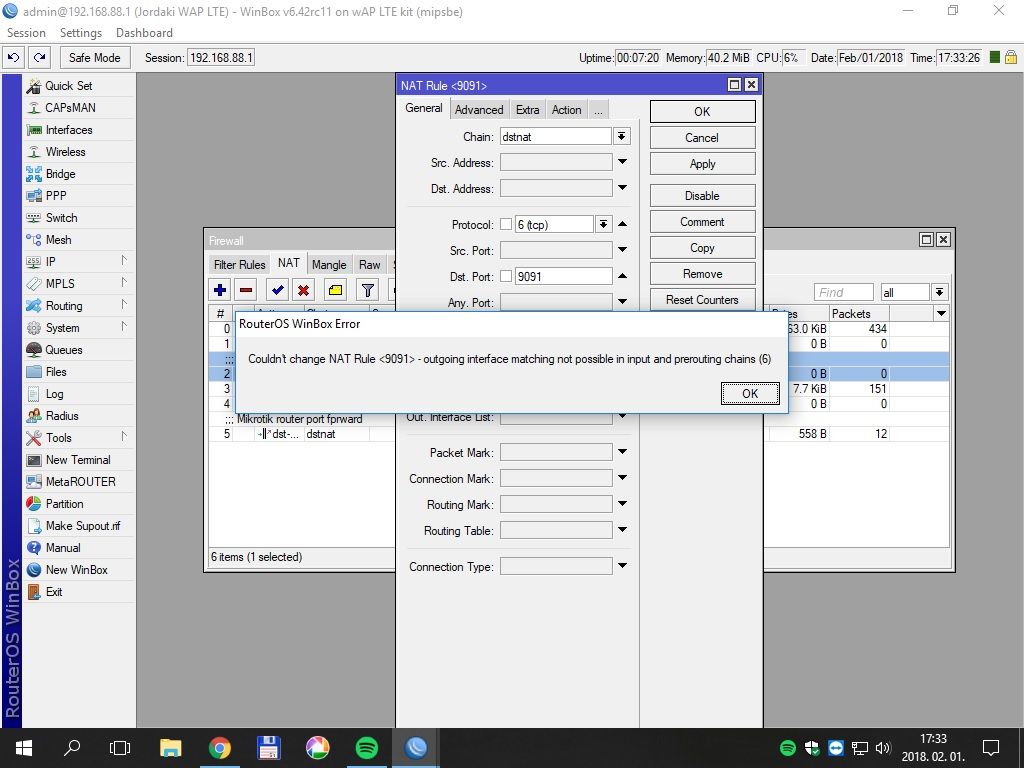Expand the Packet Mark field
The width and height of the screenshot is (1024, 768).
click(x=622, y=452)
